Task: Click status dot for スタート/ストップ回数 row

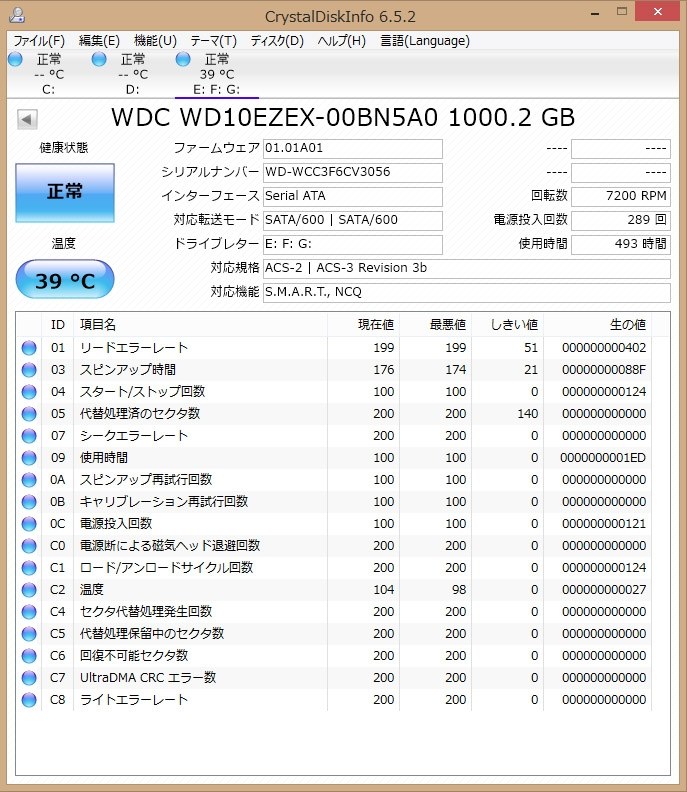Action: coord(29,392)
